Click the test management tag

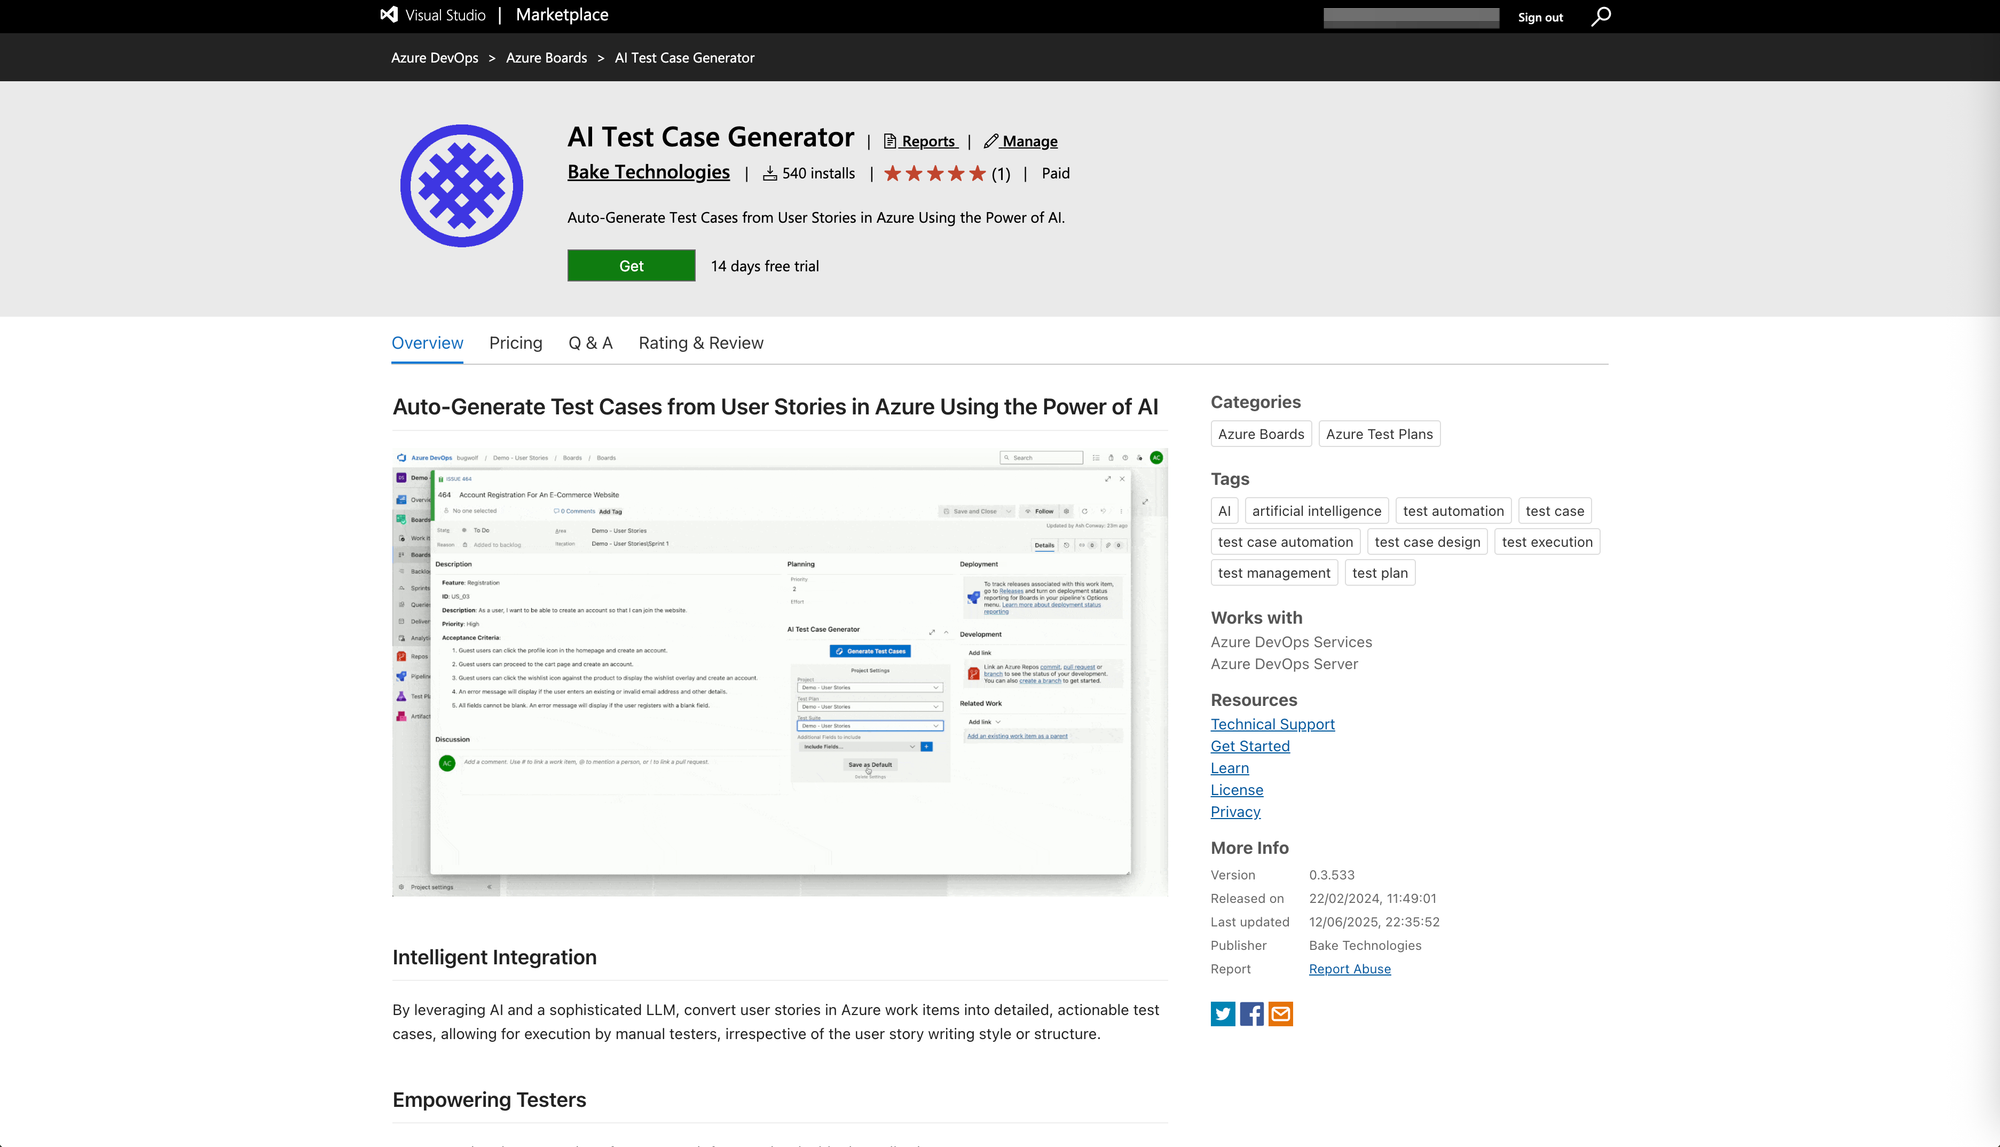(x=1274, y=573)
